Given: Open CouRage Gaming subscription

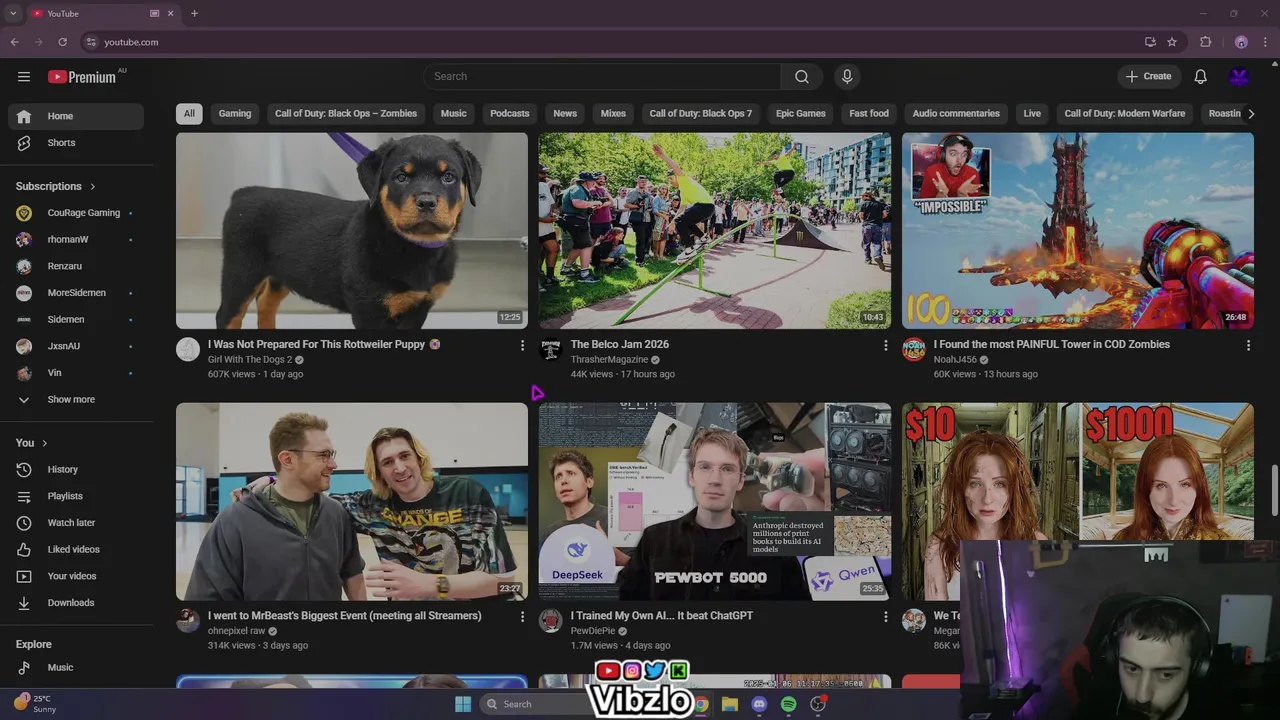Looking at the screenshot, I should (76, 213).
